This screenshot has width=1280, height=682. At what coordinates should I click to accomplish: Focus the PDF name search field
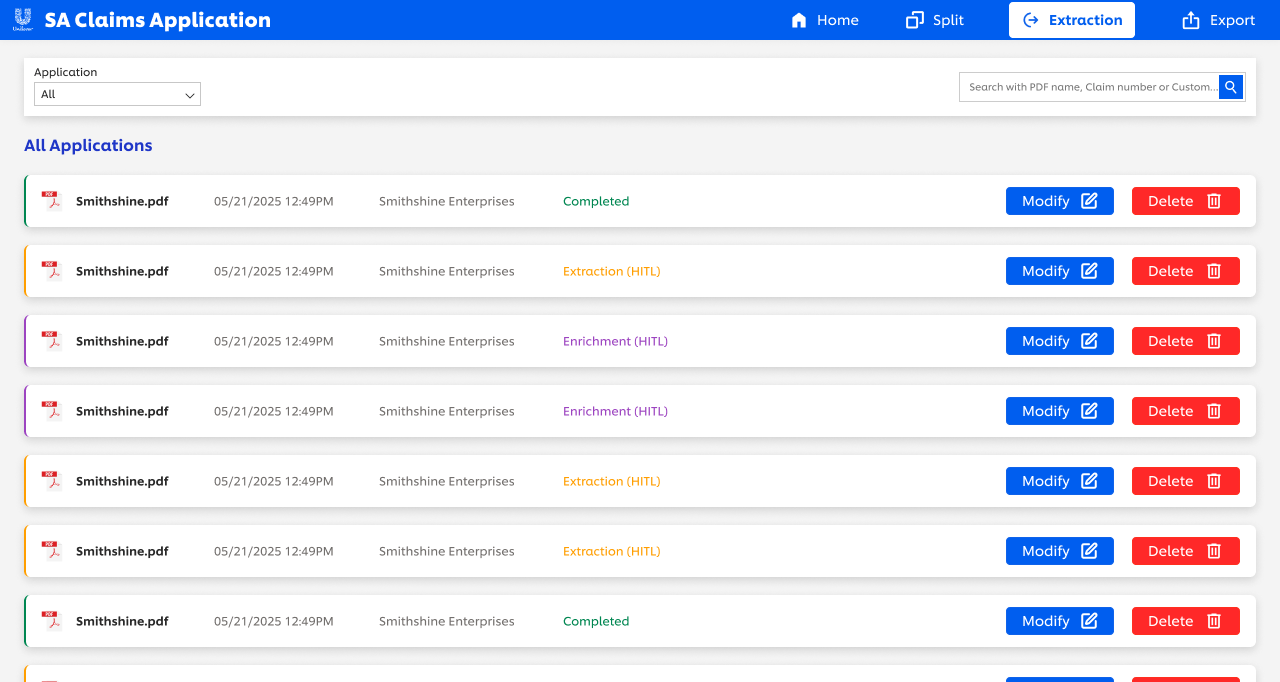tap(1088, 87)
